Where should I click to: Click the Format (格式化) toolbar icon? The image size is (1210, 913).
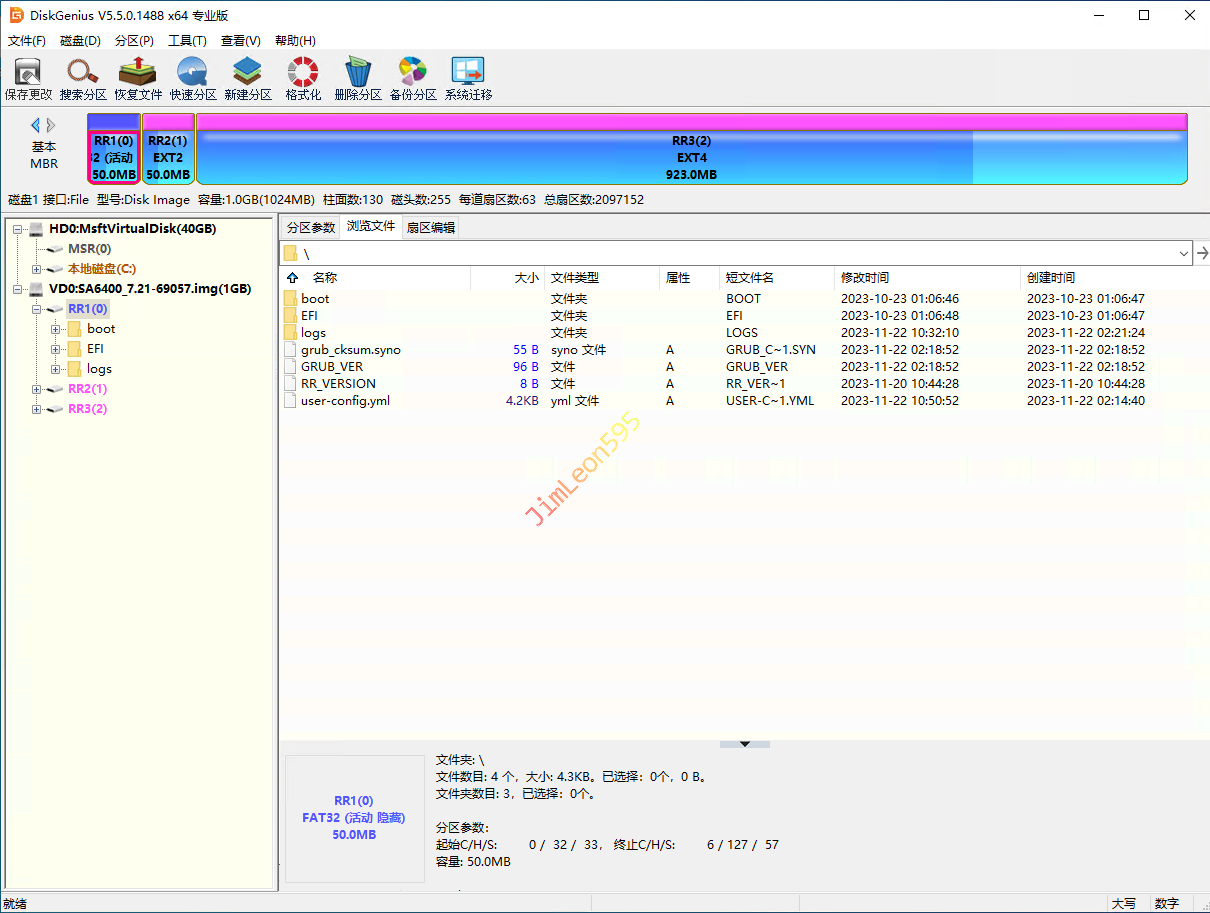(303, 79)
